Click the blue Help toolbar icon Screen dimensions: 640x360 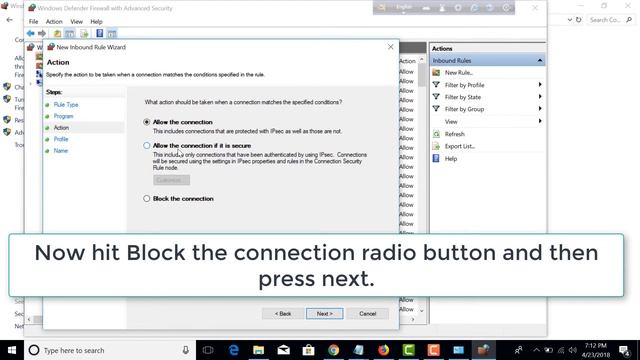click(x=99, y=33)
